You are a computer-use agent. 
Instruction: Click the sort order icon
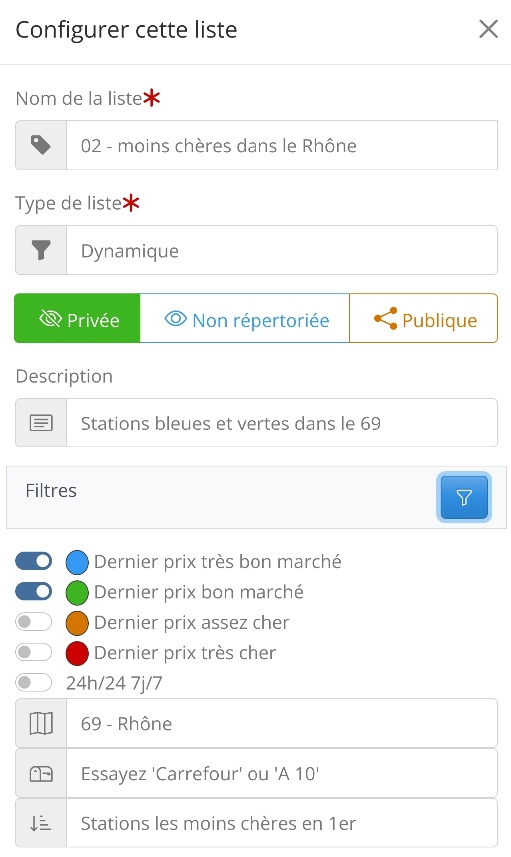[41, 824]
